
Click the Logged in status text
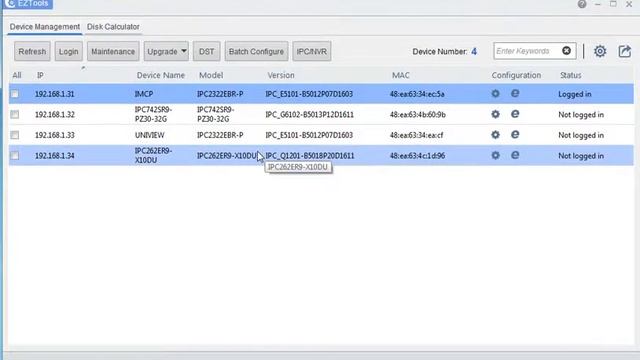pyautogui.click(x=575, y=94)
